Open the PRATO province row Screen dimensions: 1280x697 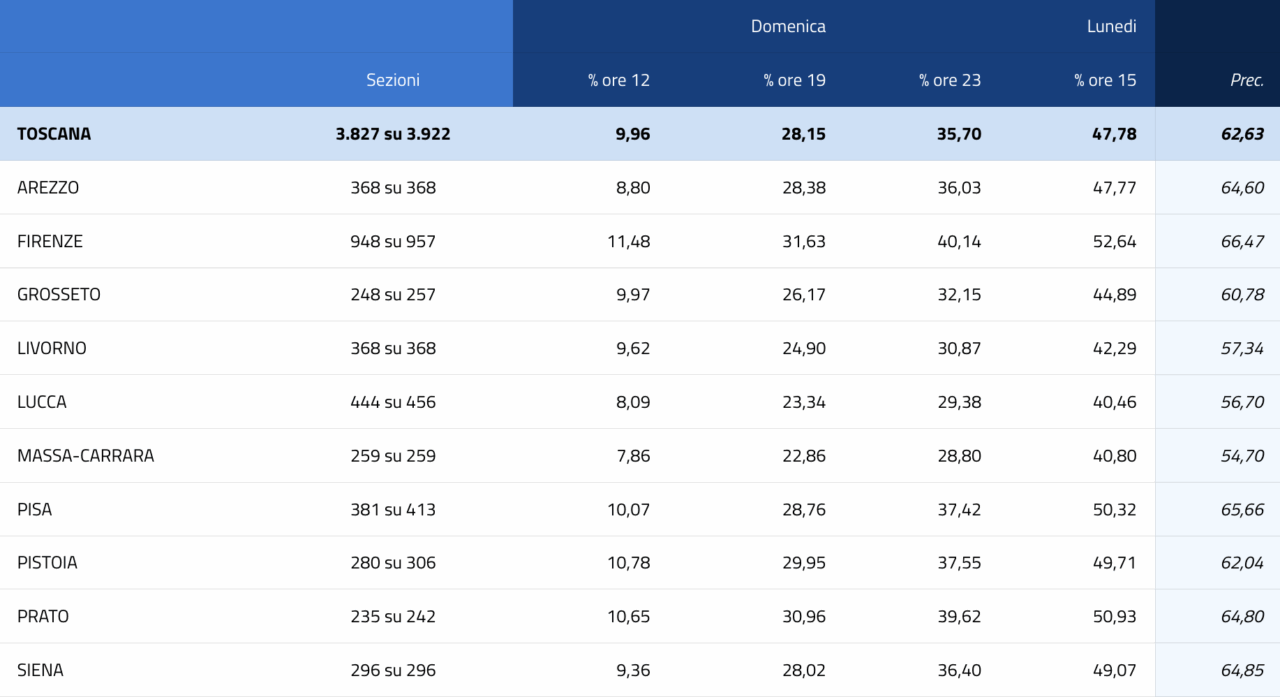click(x=43, y=616)
